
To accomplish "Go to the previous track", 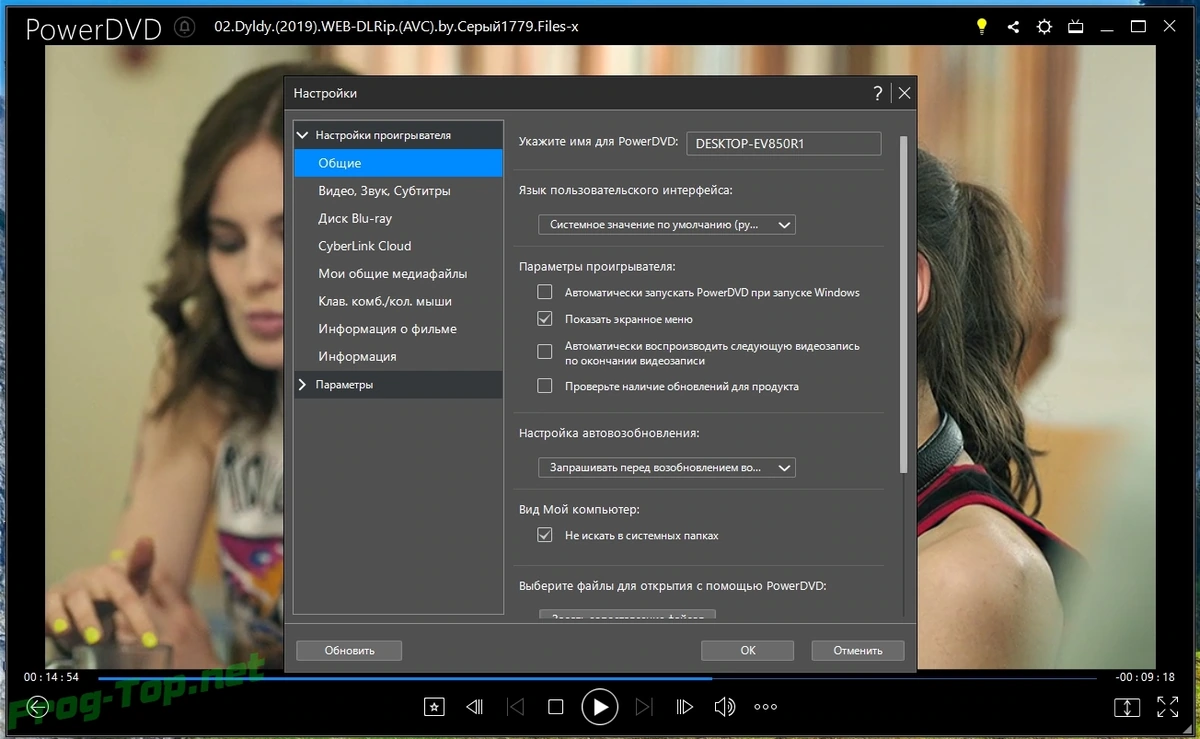I will (x=516, y=707).
